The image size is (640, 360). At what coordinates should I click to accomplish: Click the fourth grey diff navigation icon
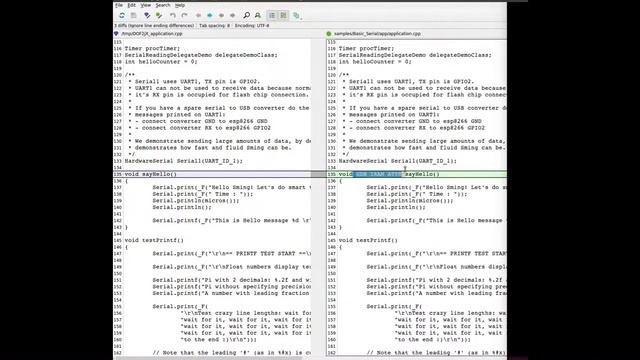[x=233, y=16]
